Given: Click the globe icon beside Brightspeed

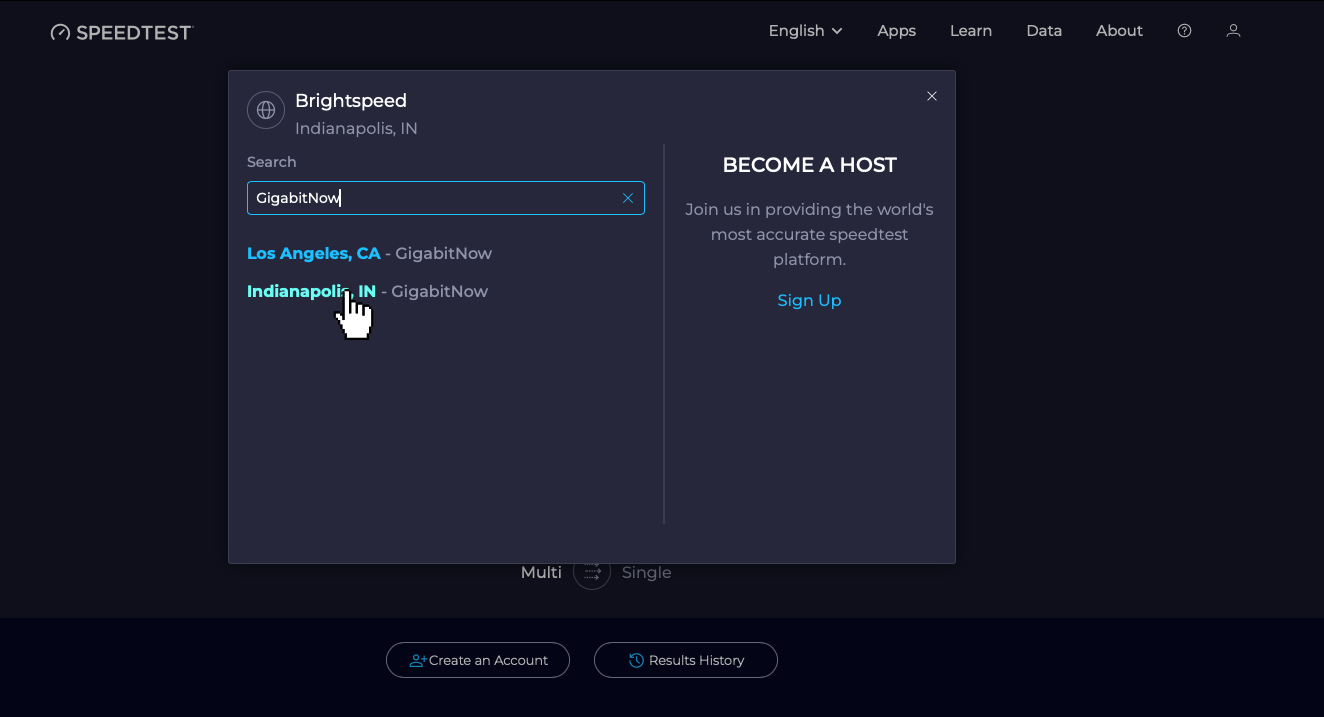Looking at the screenshot, I should 266,110.
